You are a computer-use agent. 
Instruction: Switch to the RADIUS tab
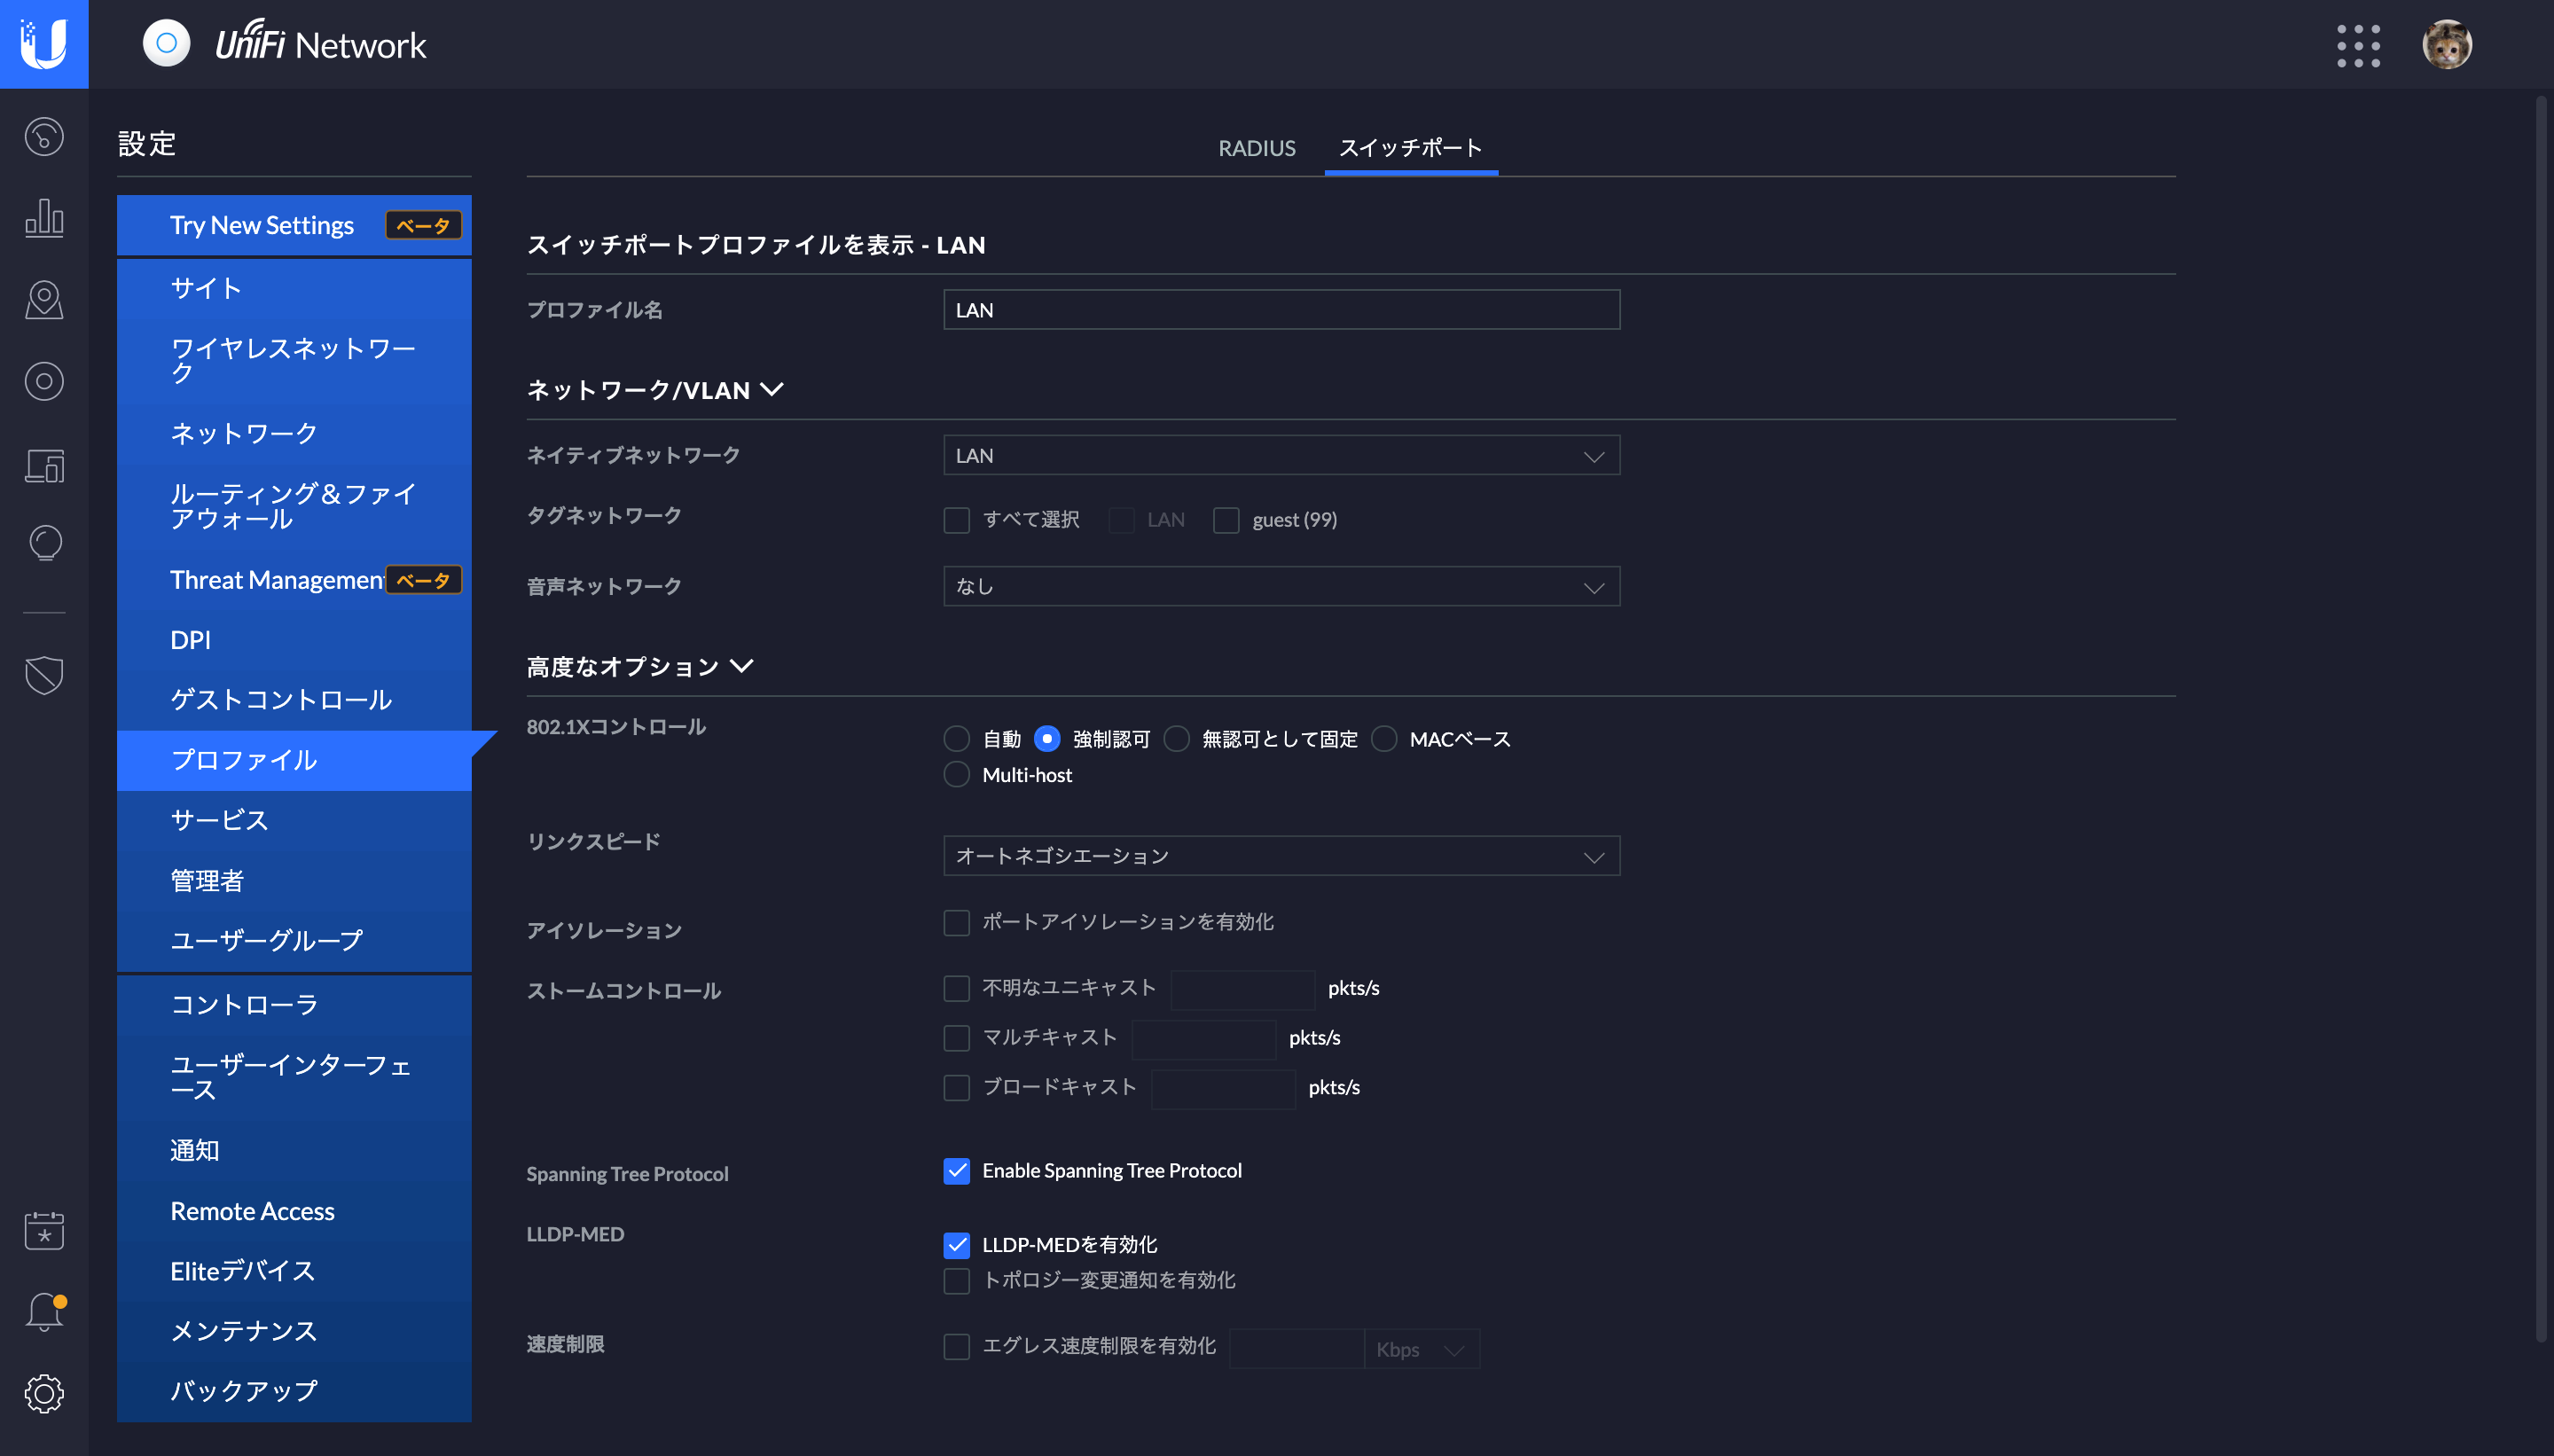click(x=1256, y=148)
